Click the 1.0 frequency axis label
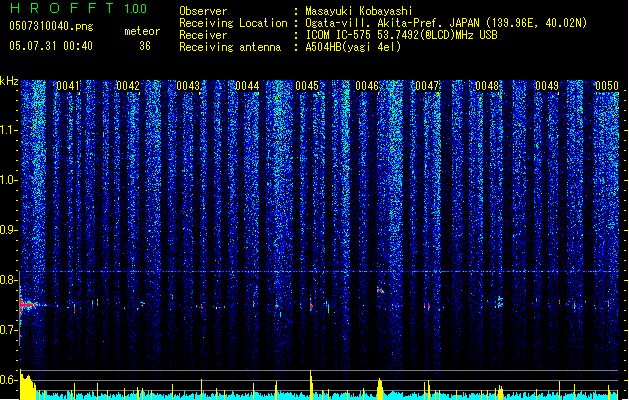Image resolution: width=629 pixels, height=400 pixels. pos(9,180)
